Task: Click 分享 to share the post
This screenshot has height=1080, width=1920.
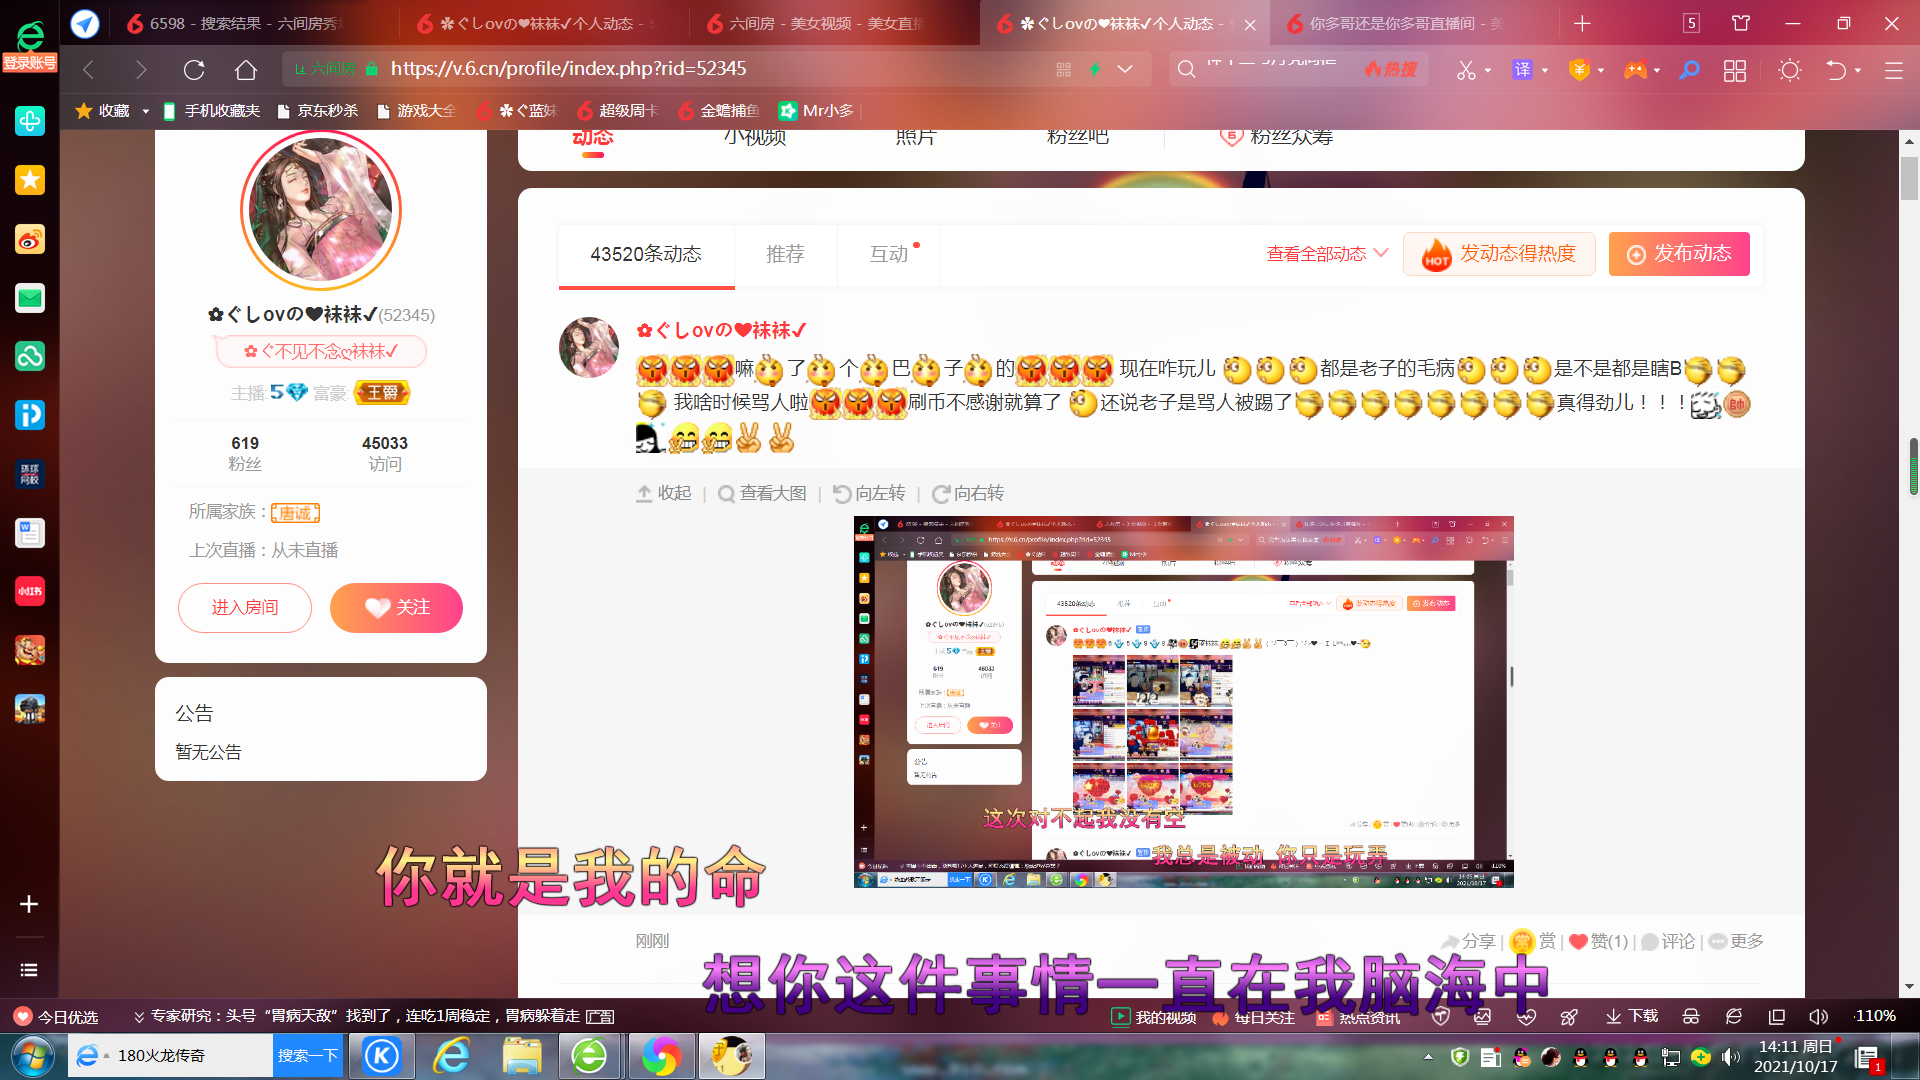Action: (1468, 941)
